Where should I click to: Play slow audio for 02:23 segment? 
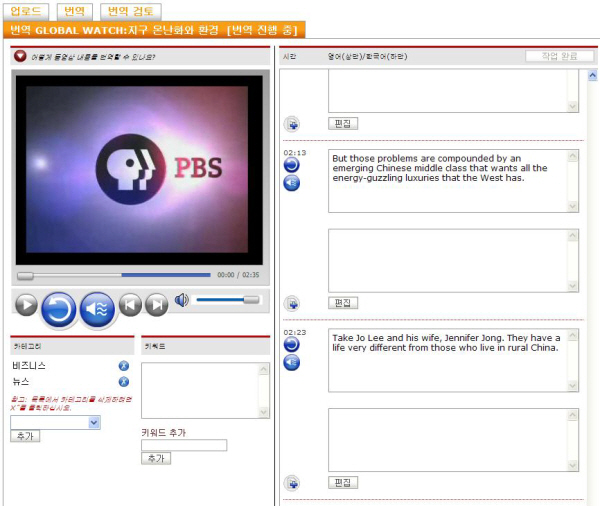[292, 362]
